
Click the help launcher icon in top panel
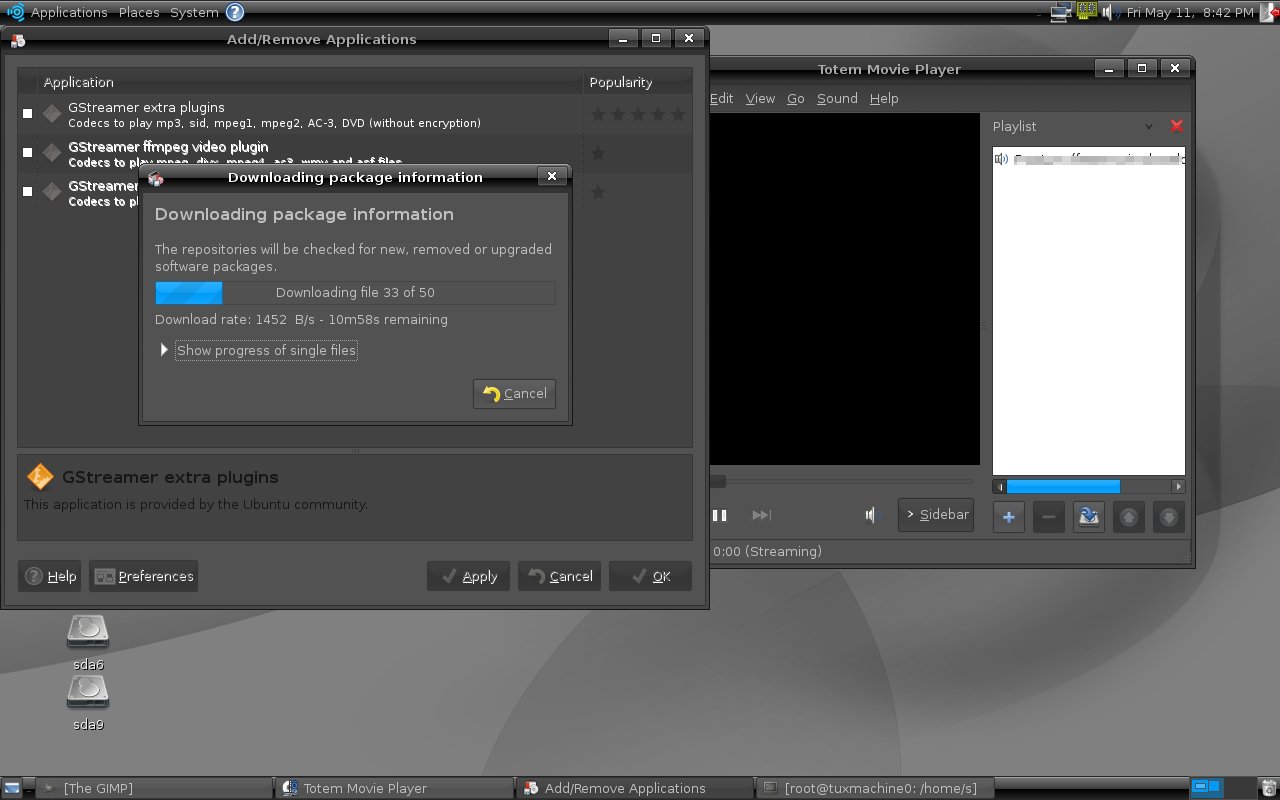pos(234,12)
